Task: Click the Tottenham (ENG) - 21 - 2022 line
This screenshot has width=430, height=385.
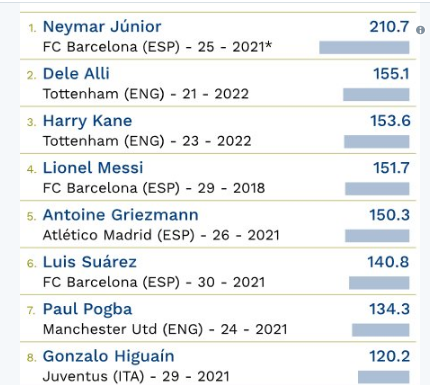Action: [146, 94]
